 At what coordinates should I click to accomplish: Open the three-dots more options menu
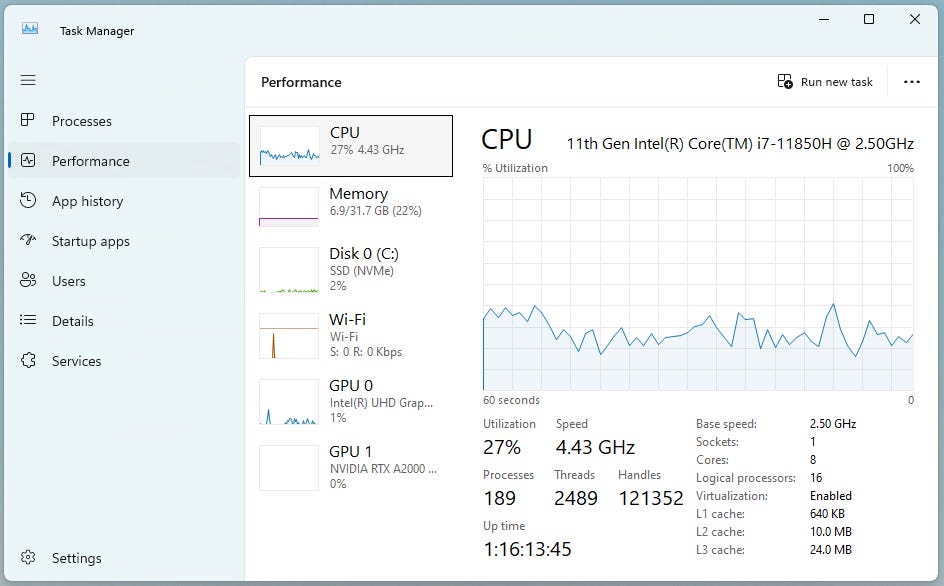point(911,82)
